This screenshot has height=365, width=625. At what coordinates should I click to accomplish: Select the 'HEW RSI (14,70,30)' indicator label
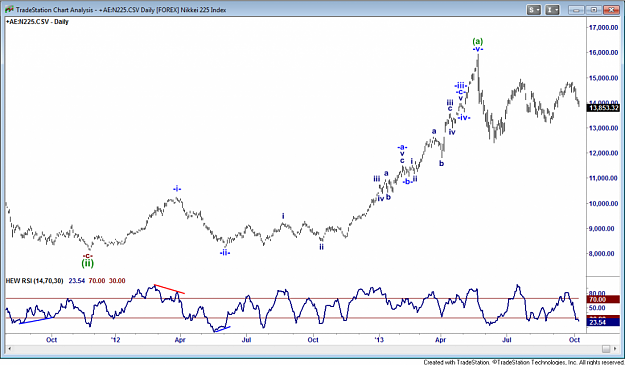[x=34, y=281]
